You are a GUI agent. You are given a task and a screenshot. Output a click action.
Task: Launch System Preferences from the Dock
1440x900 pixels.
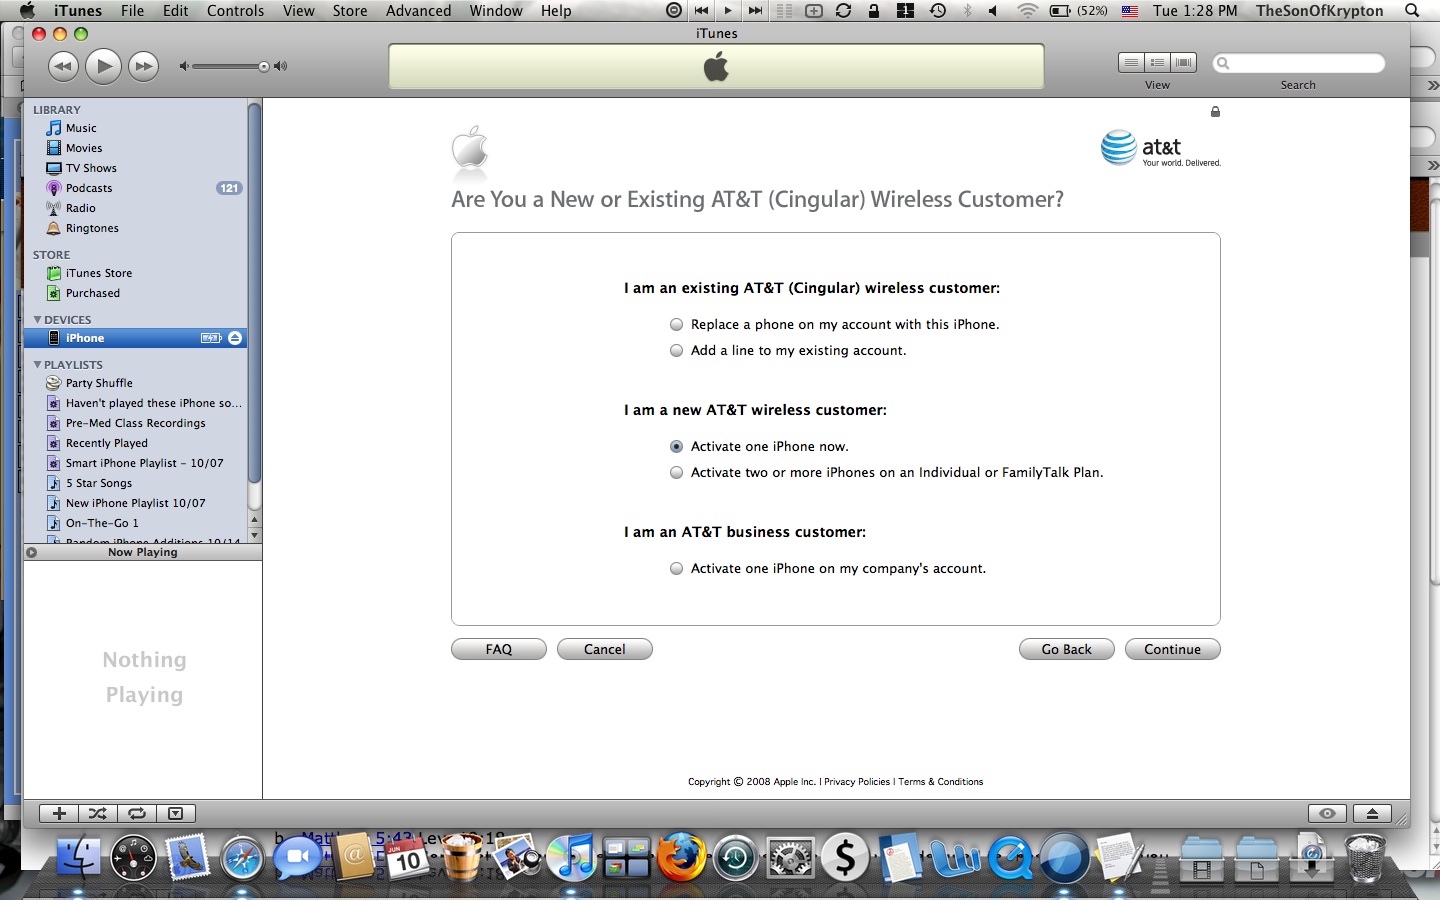[x=790, y=858]
